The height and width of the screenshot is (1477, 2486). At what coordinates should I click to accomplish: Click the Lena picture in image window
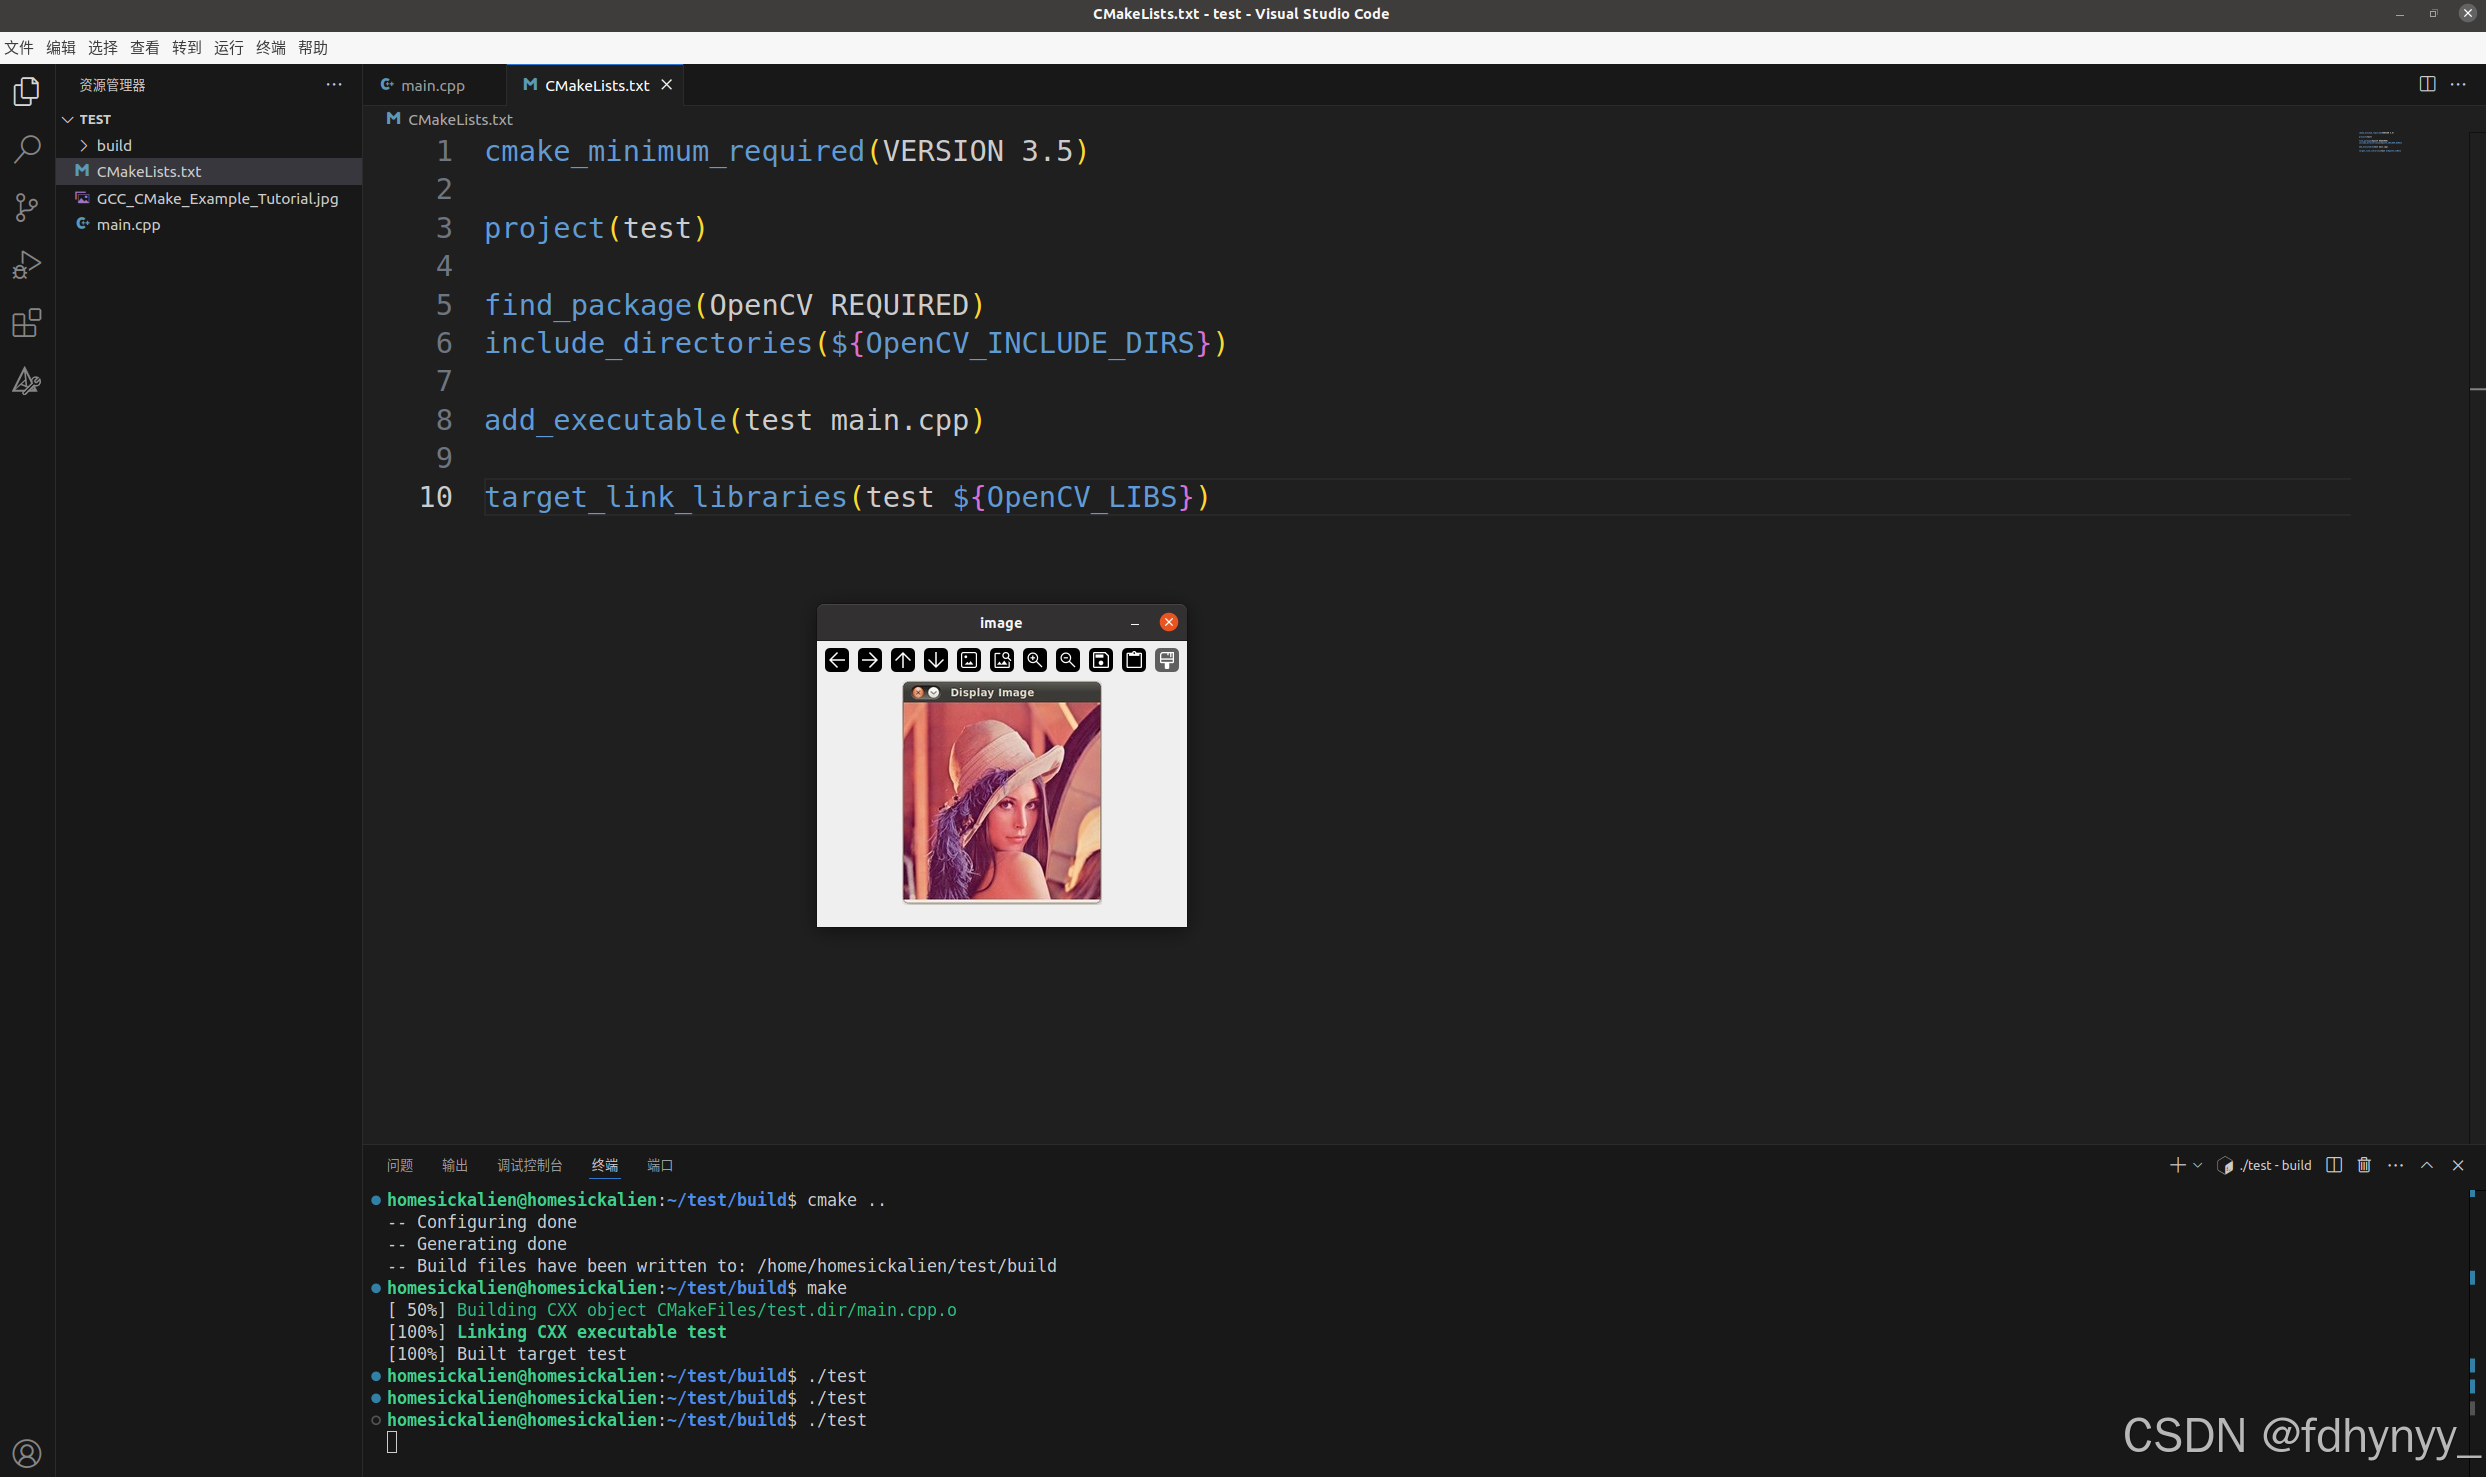pyautogui.click(x=1002, y=800)
